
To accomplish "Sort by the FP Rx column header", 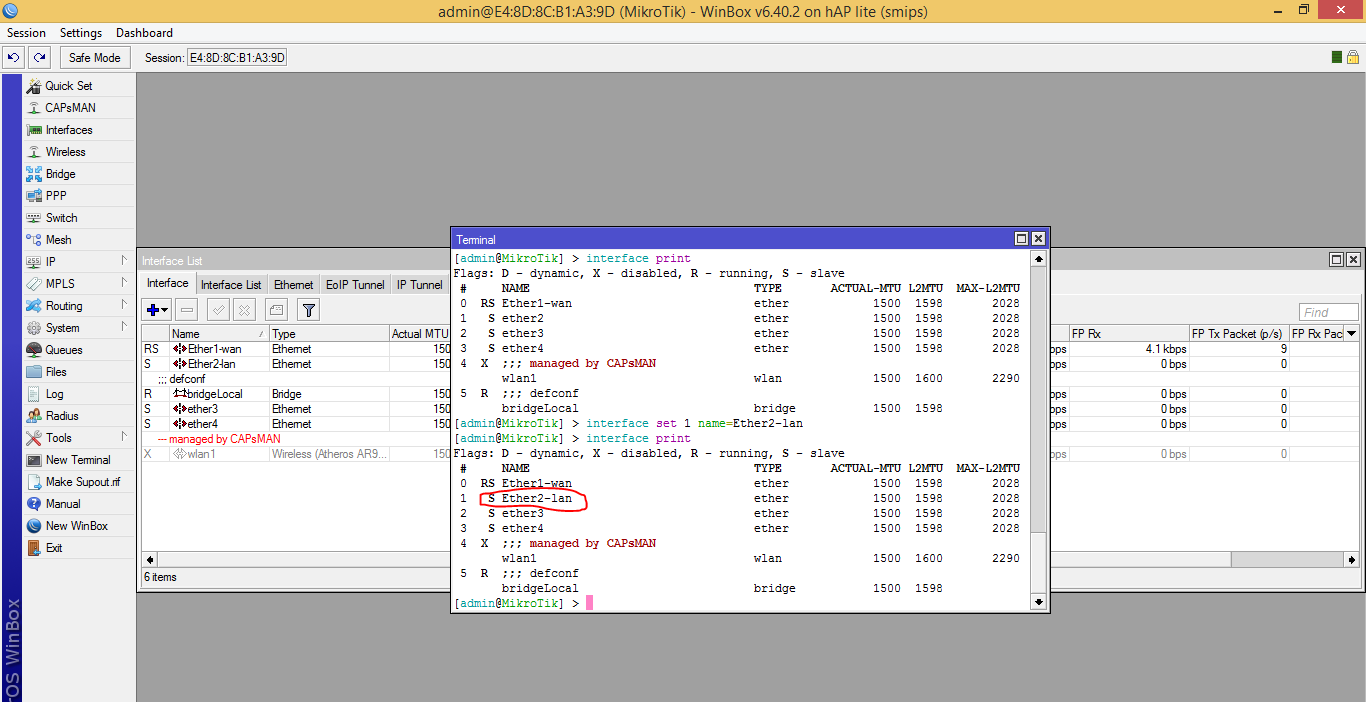I will [1129, 334].
